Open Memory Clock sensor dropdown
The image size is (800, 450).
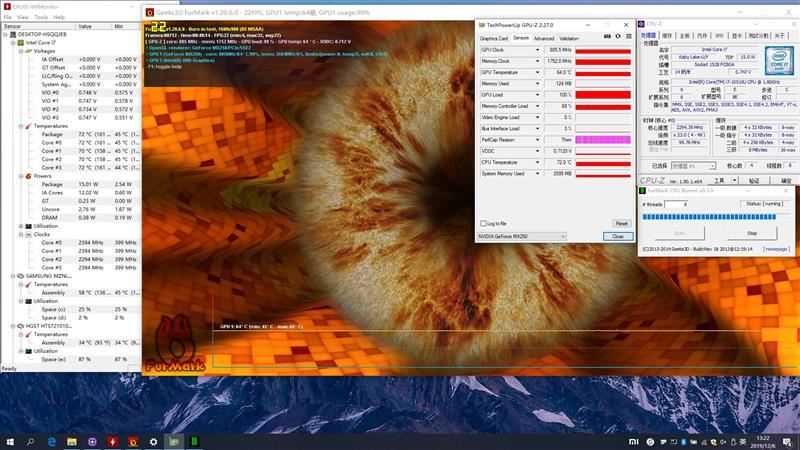pos(537,61)
